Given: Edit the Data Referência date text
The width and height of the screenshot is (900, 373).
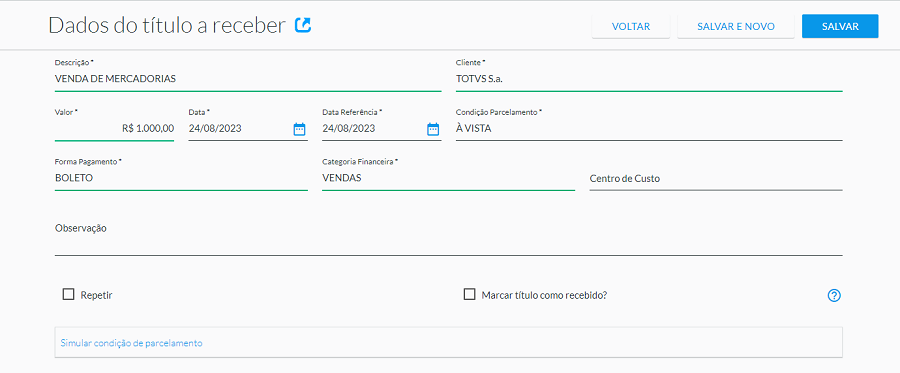Looking at the screenshot, I should point(349,129).
